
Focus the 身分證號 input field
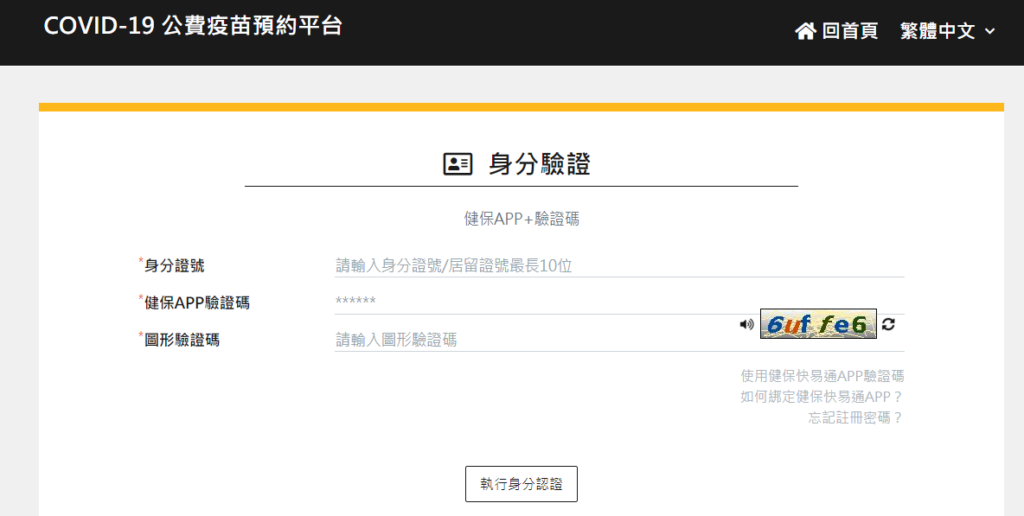point(618,265)
